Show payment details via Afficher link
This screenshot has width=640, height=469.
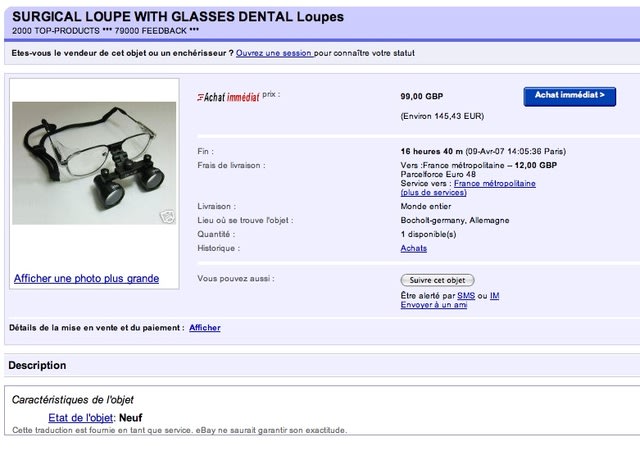pyautogui.click(x=204, y=328)
